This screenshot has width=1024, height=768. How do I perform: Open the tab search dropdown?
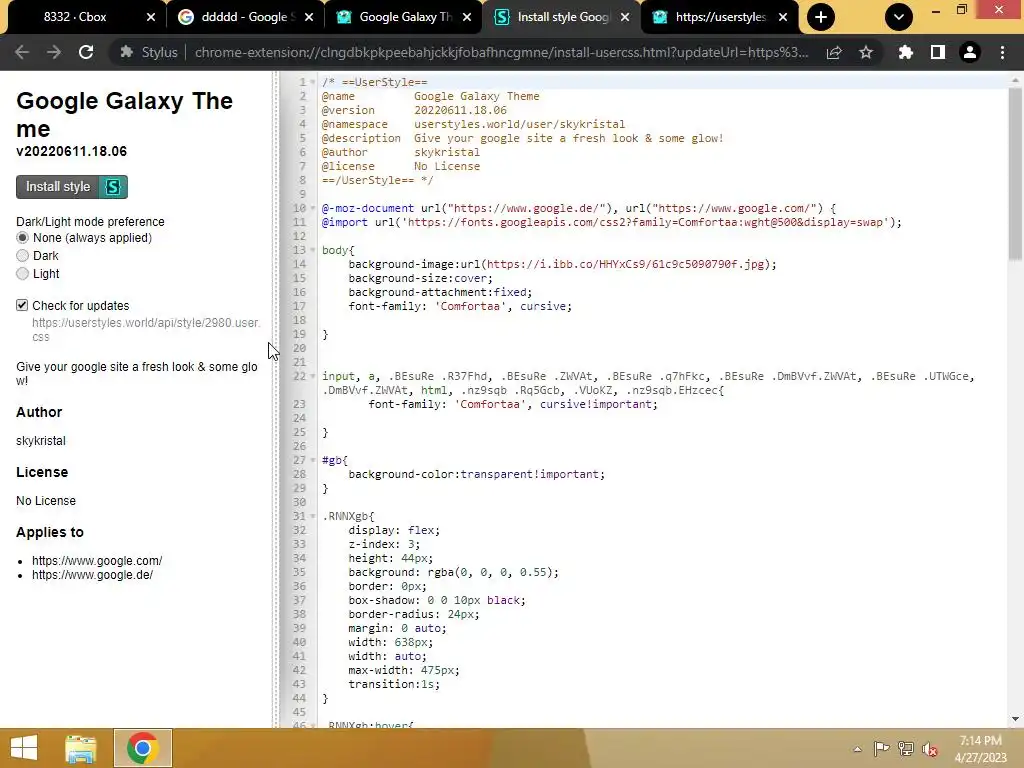tap(899, 17)
